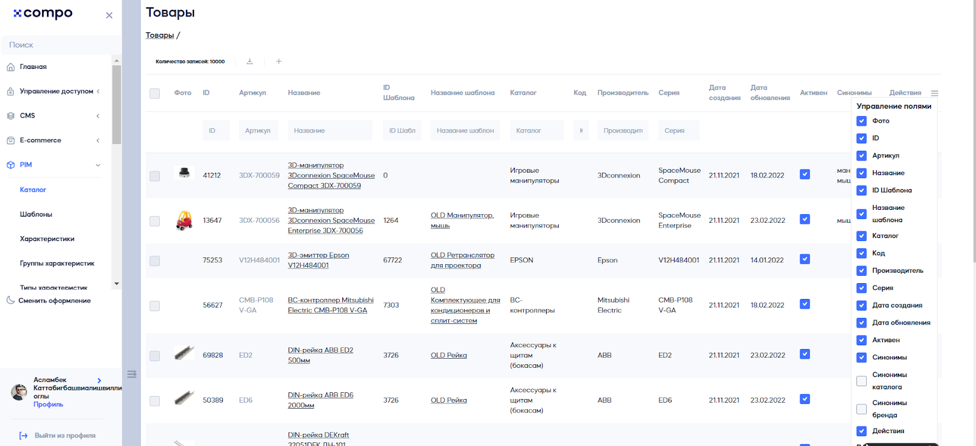
Task: Click the Каталог filter input field
Action: 537,131
